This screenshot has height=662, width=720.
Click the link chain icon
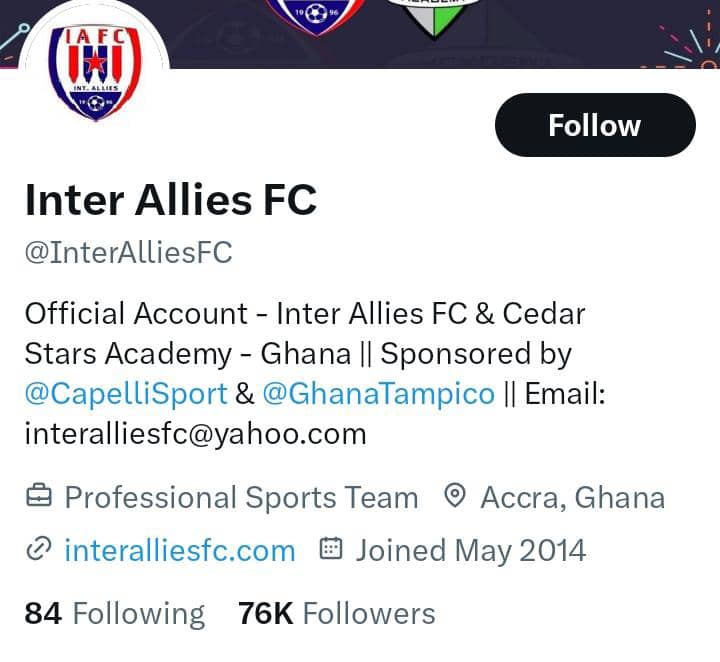[x=38, y=549]
